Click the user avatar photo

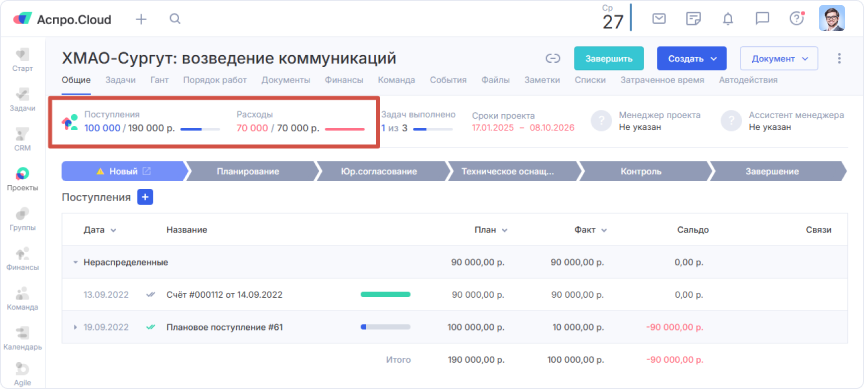(x=831, y=18)
